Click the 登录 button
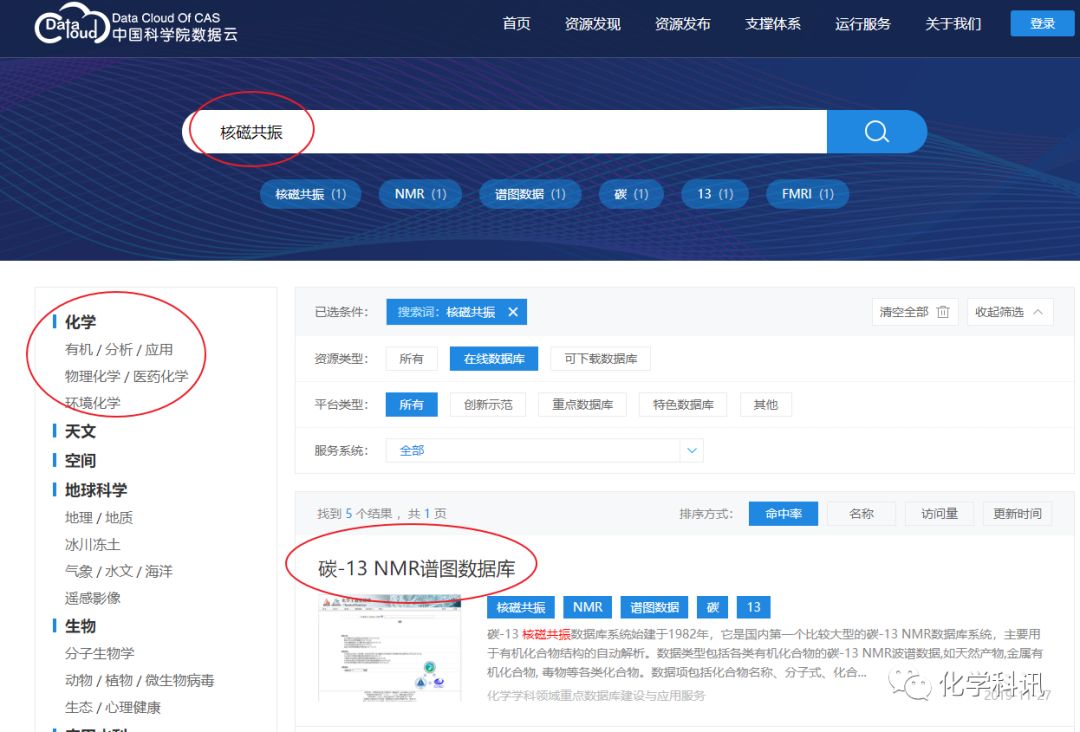1080x732 pixels. click(1042, 24)
